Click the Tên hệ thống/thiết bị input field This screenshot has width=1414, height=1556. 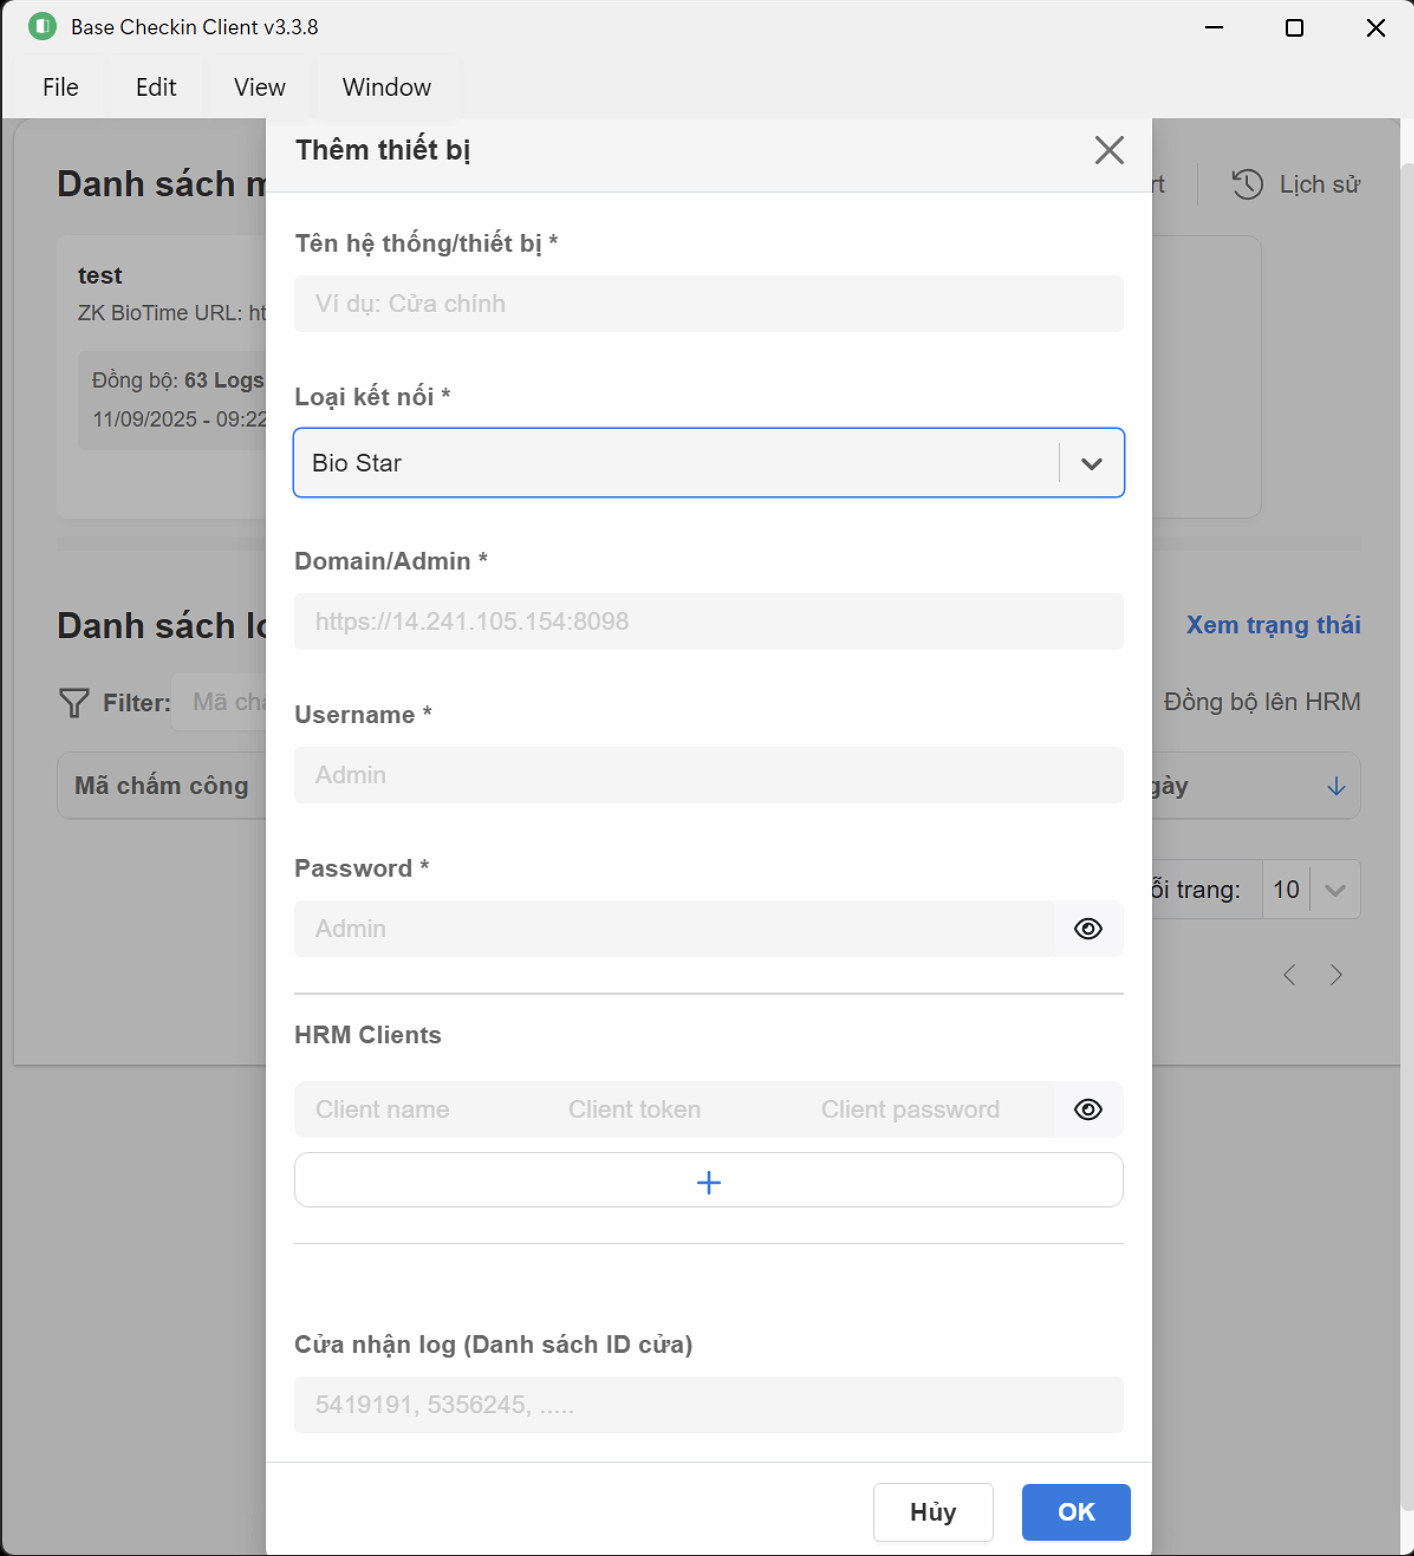[x=708, y=304]
